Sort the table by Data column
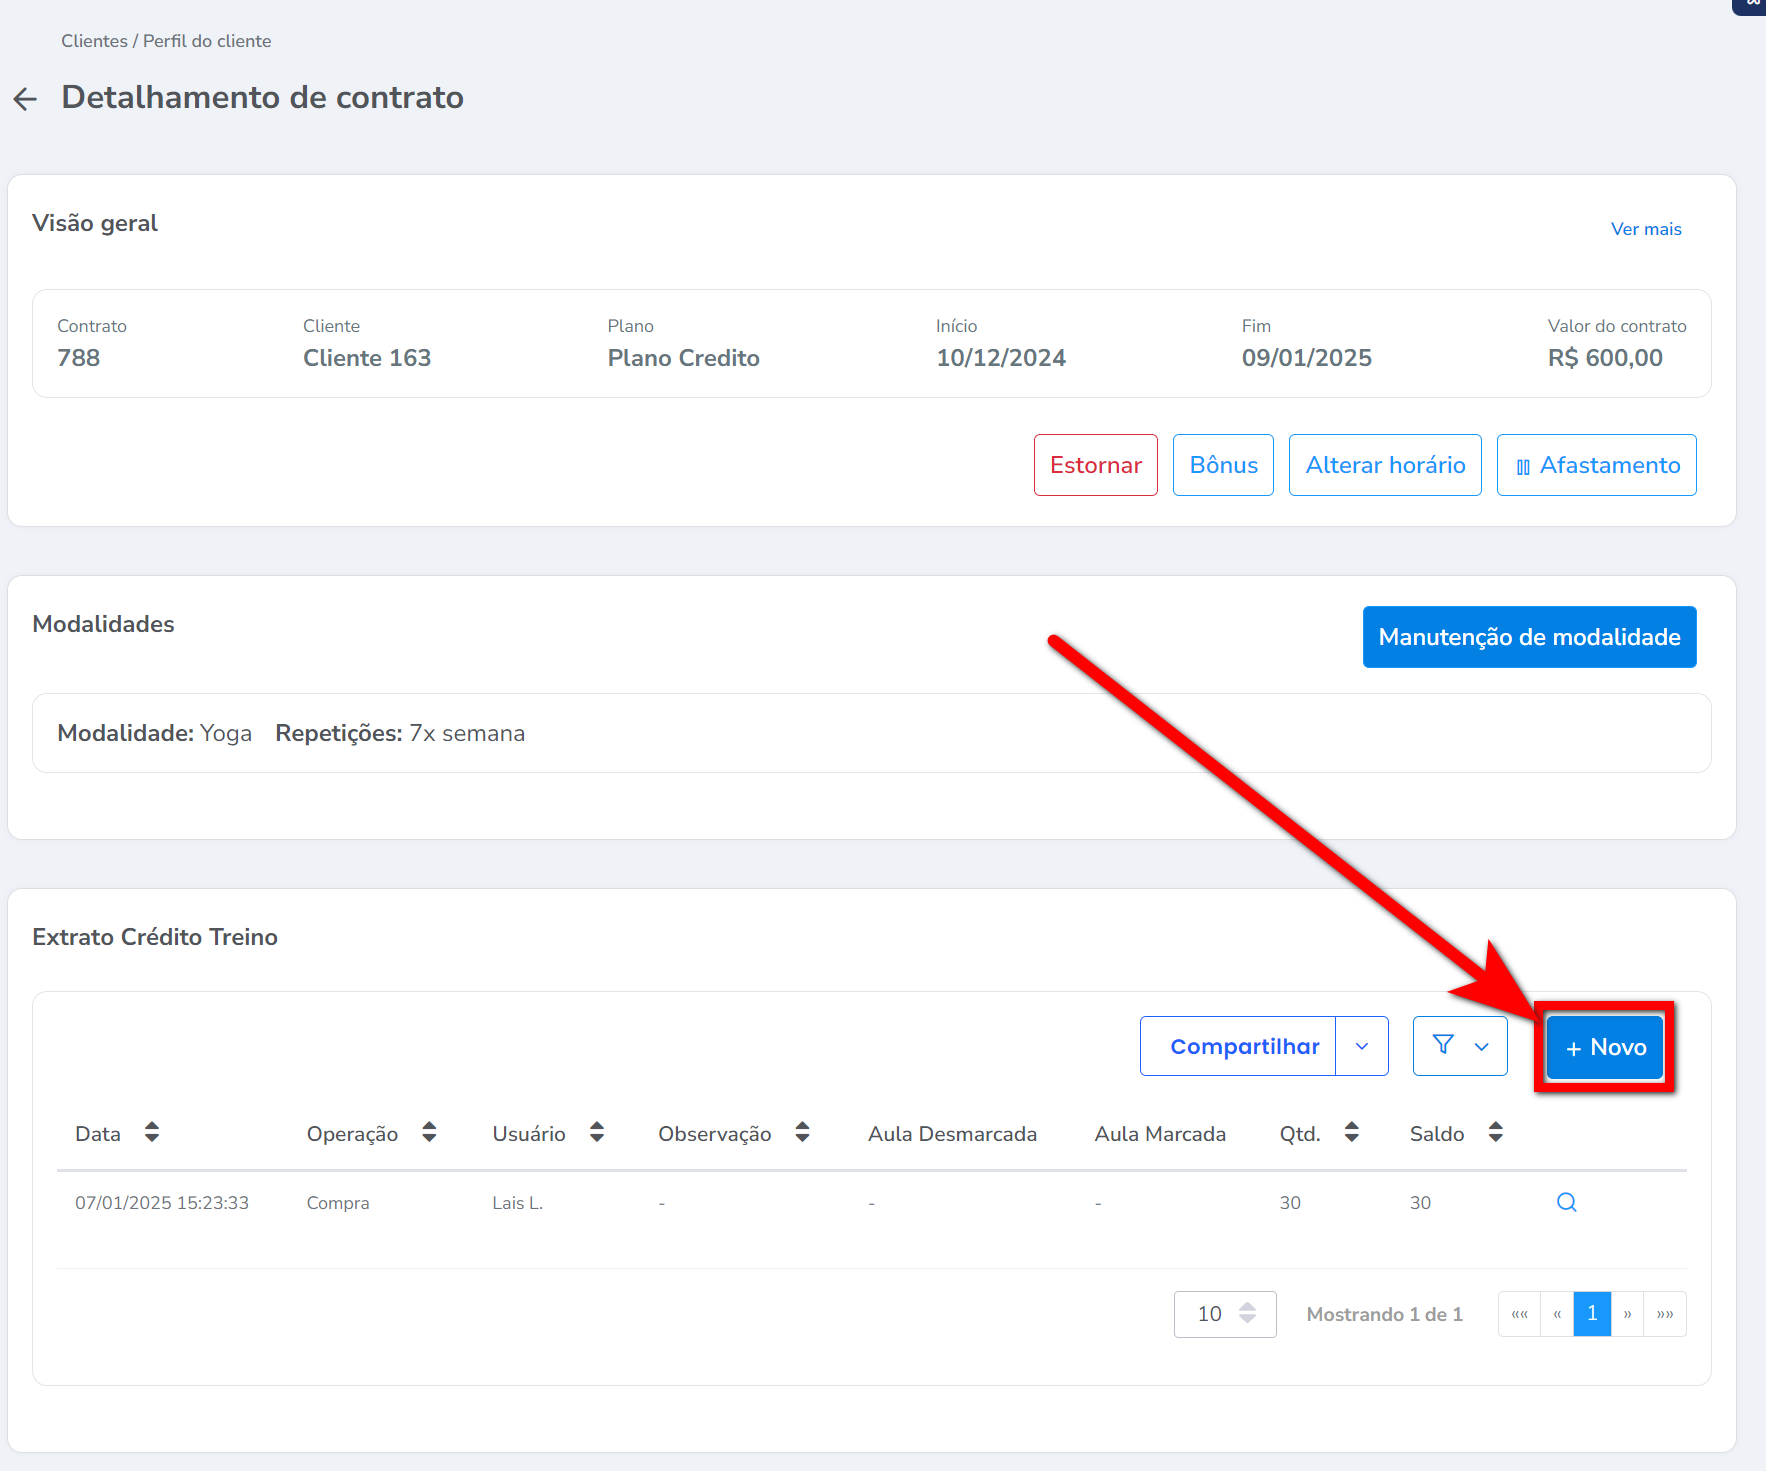This screenshot has width=1766, height=1471. [152, 1133]
